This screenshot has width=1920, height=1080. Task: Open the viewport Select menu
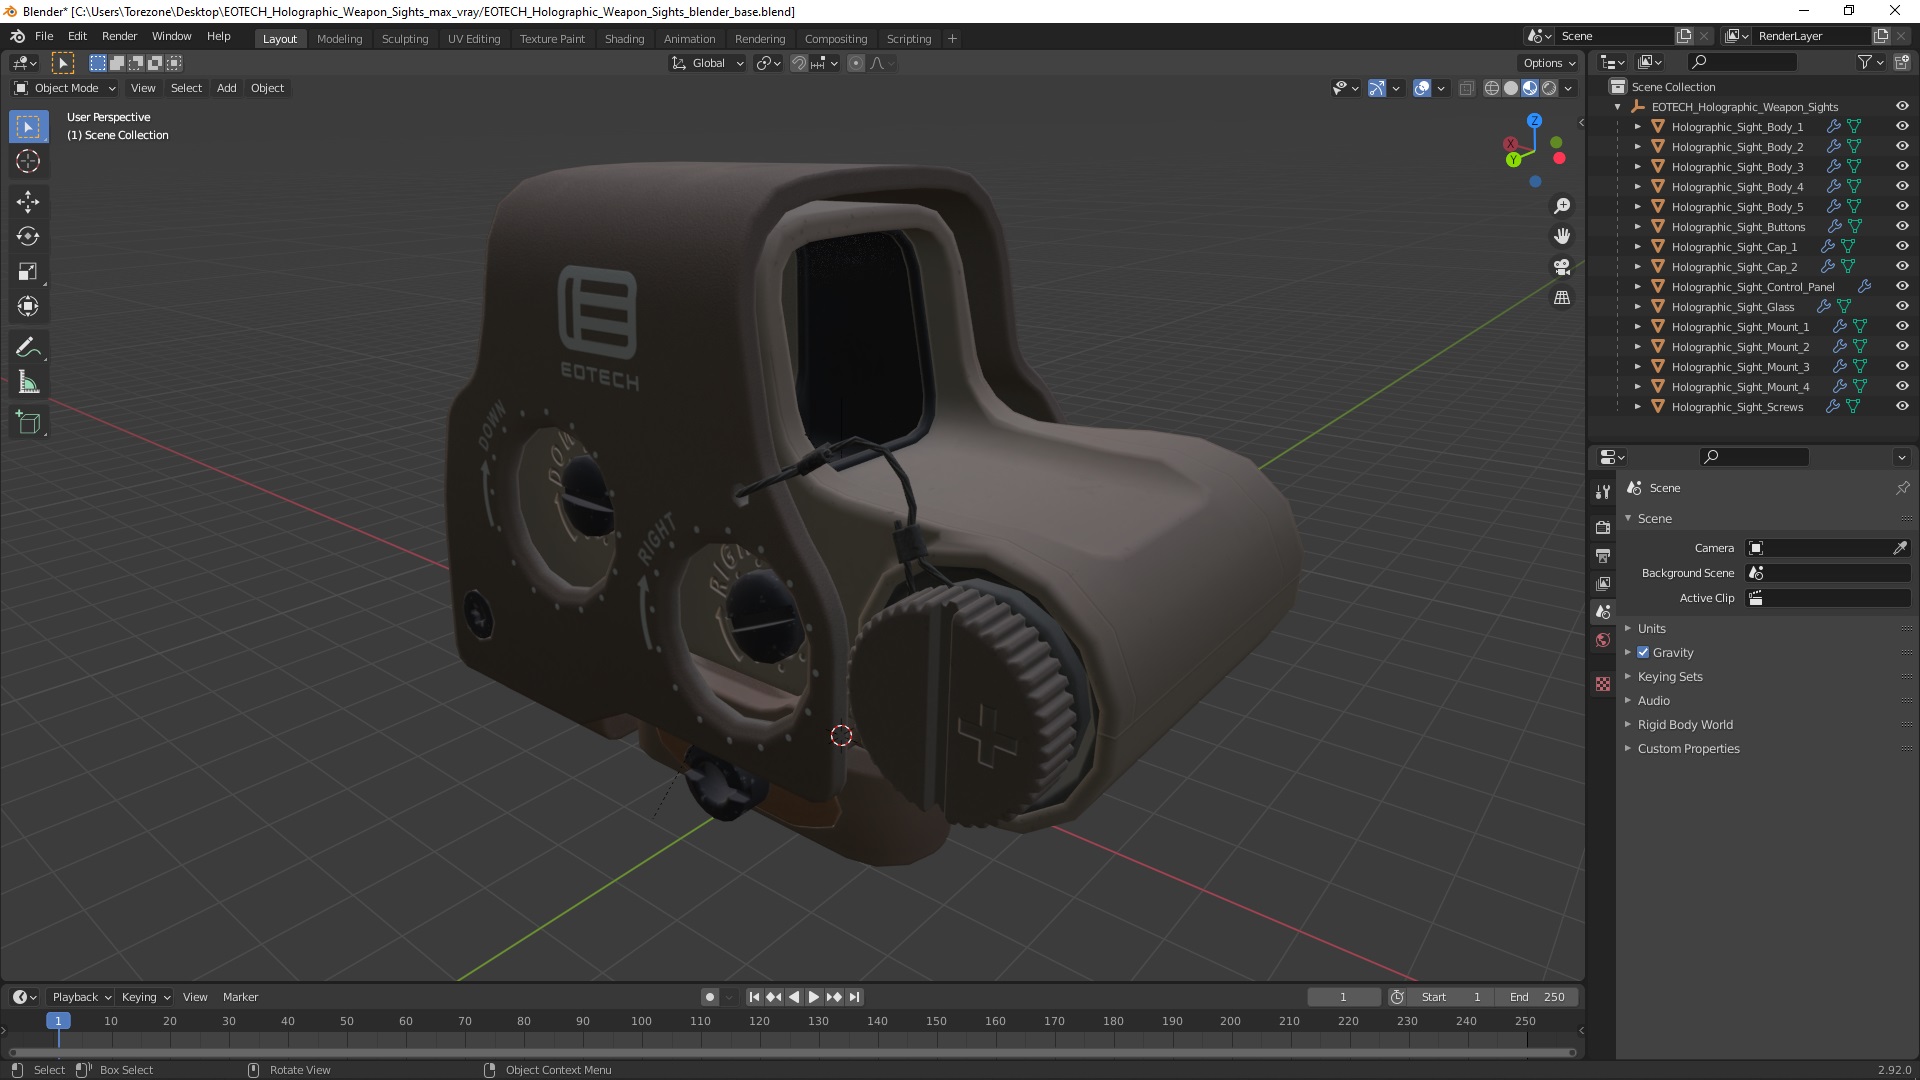(186, 88)
